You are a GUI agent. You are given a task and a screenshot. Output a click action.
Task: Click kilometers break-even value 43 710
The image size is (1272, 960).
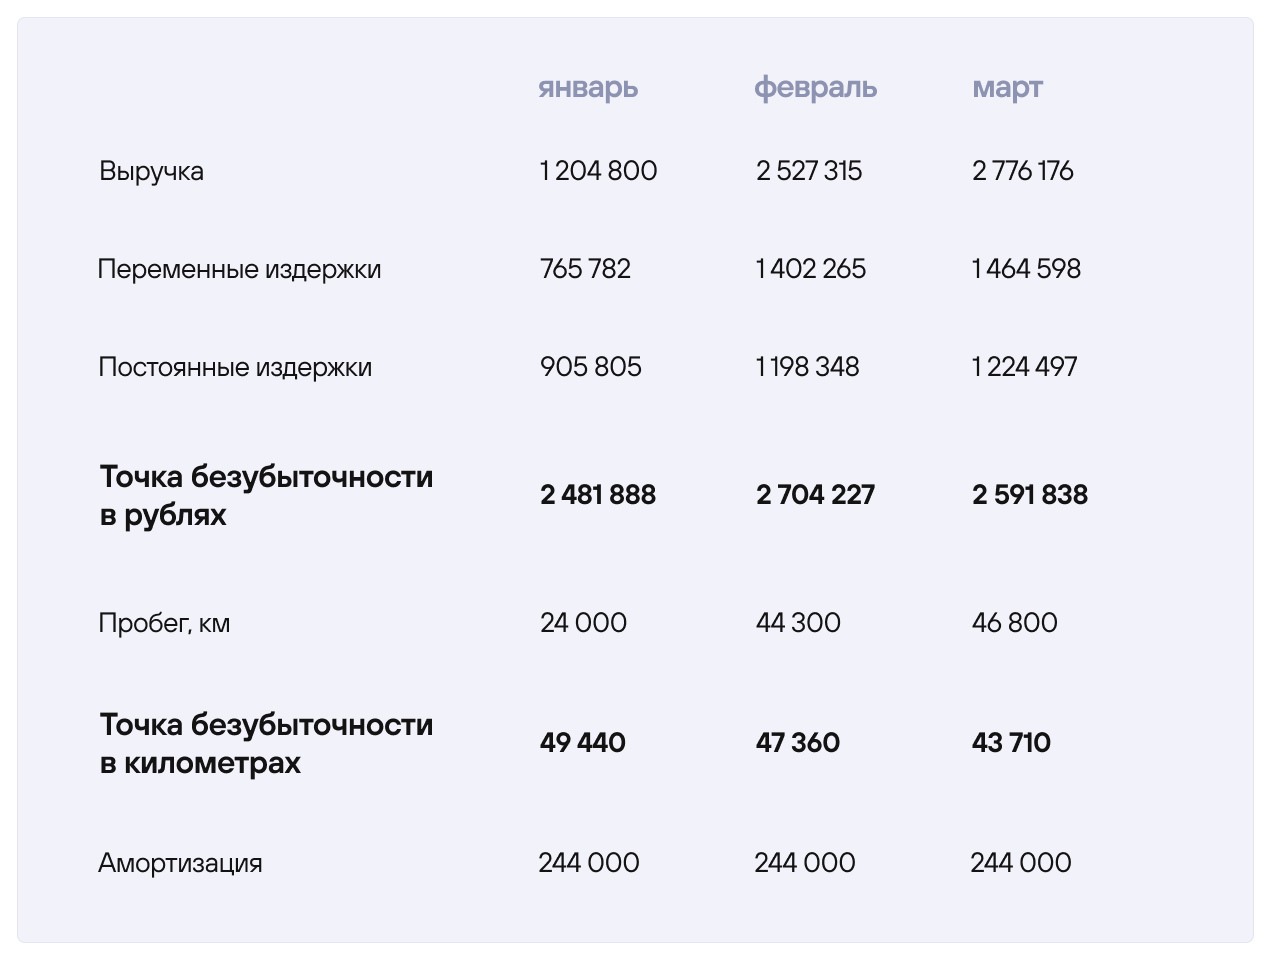coord(1011,743)
